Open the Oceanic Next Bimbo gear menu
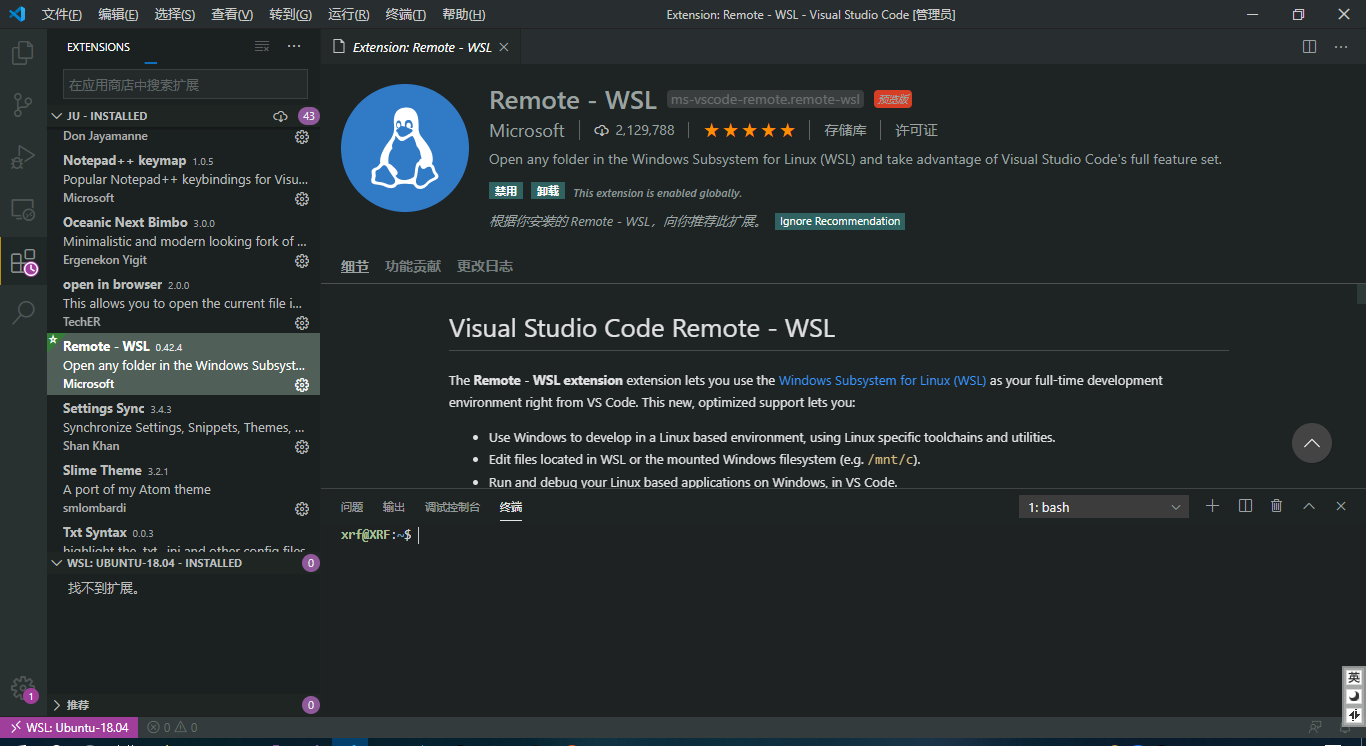The height and width of the screenshot is (746, 1366). [302, 261]
